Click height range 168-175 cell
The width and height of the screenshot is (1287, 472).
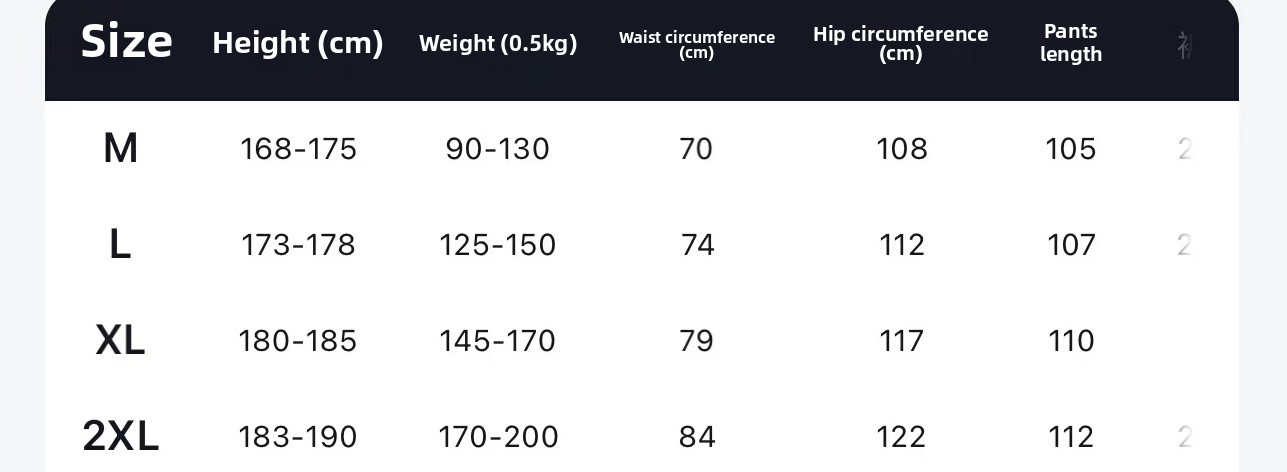298,149
